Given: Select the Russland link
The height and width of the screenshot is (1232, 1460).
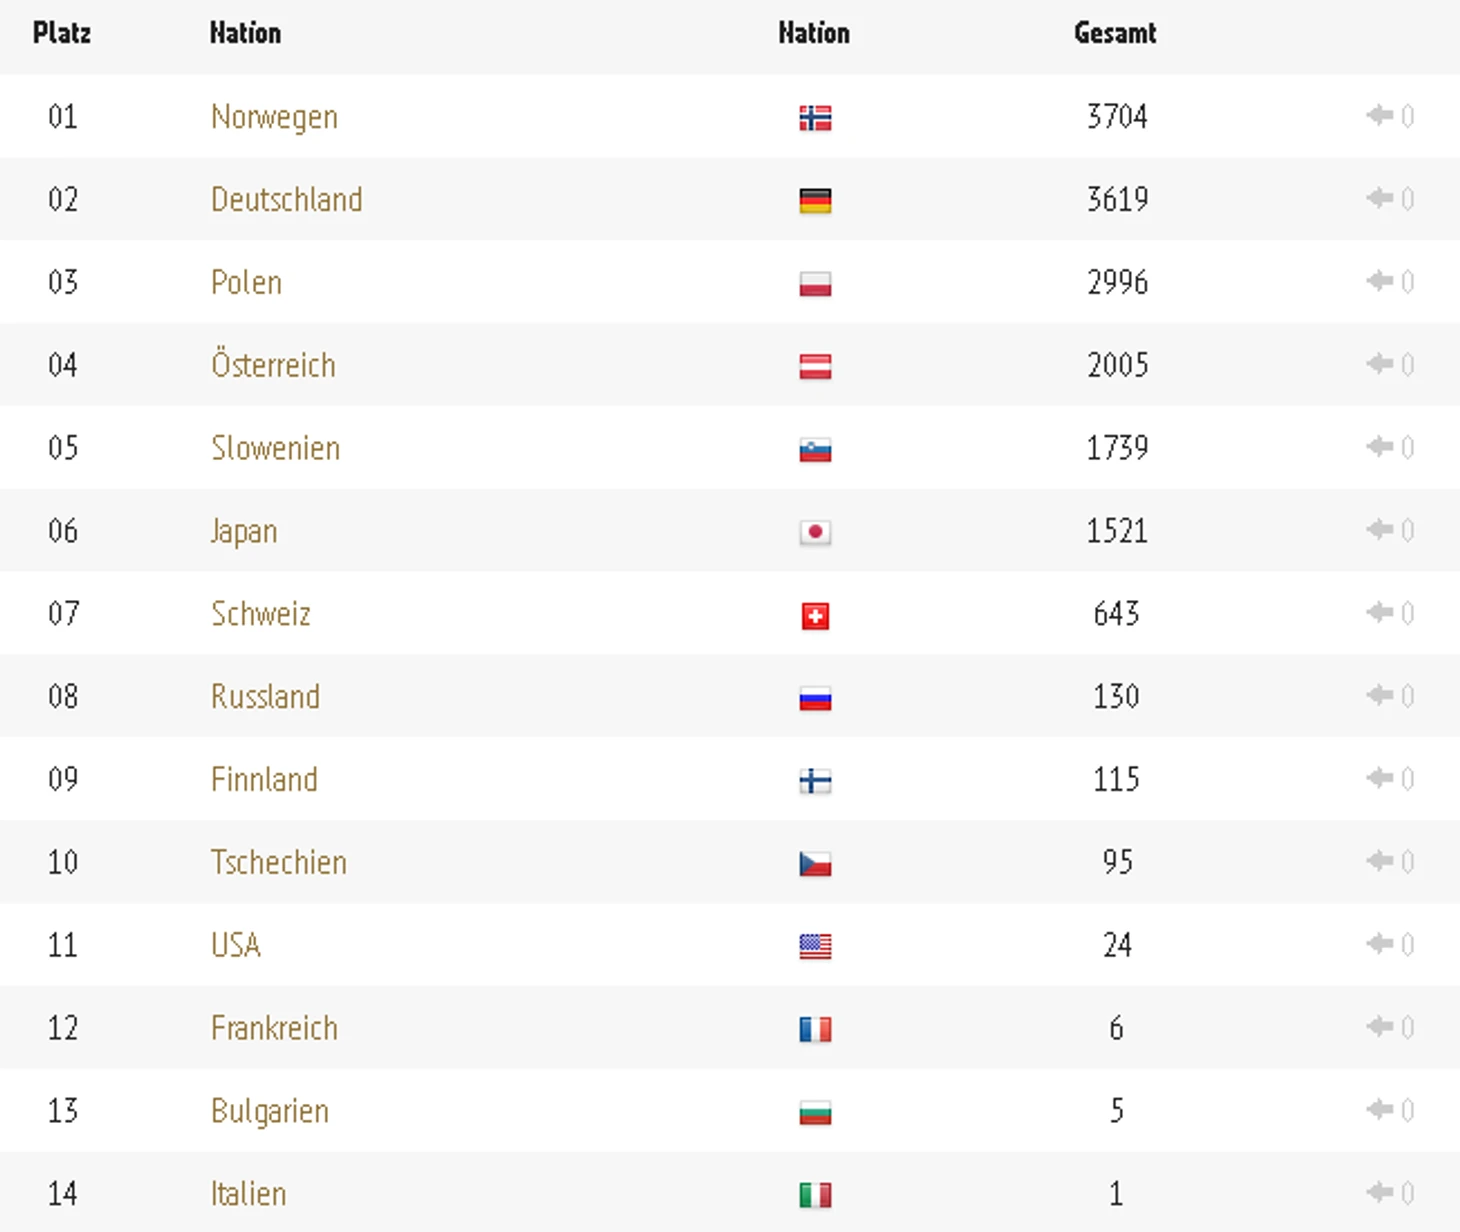Looking at the screenshot, I should (265, 696).
